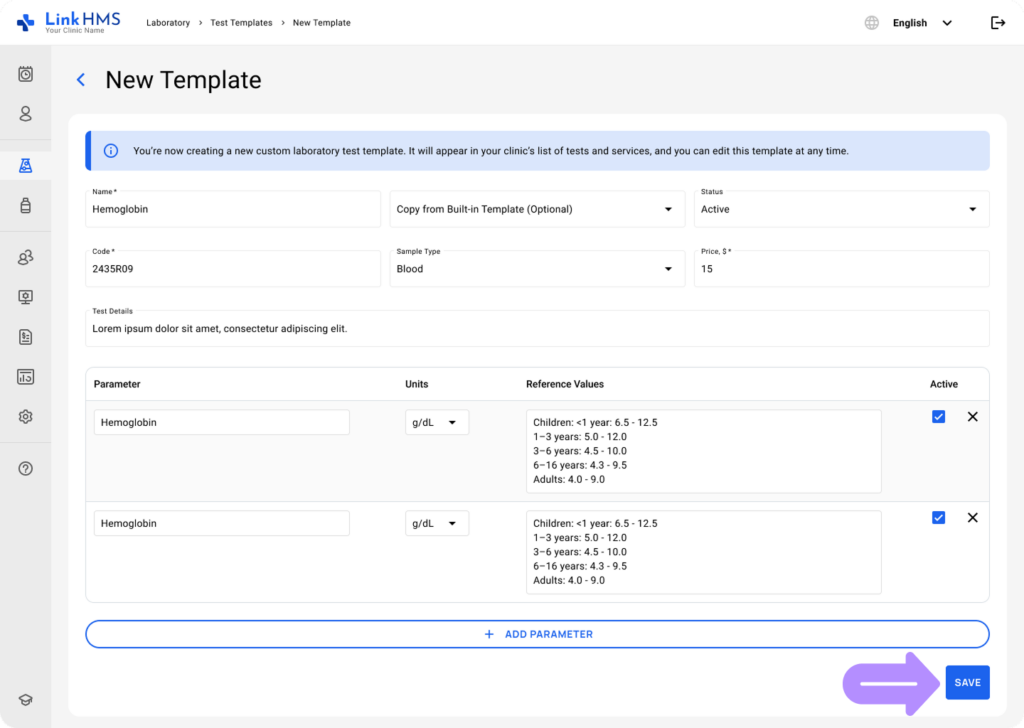The height and width of the screenshot is (728, 1024).
Task: Open Copy from Built-in Template dropdown
Action: pyautogui.click(x=537, y=209)
